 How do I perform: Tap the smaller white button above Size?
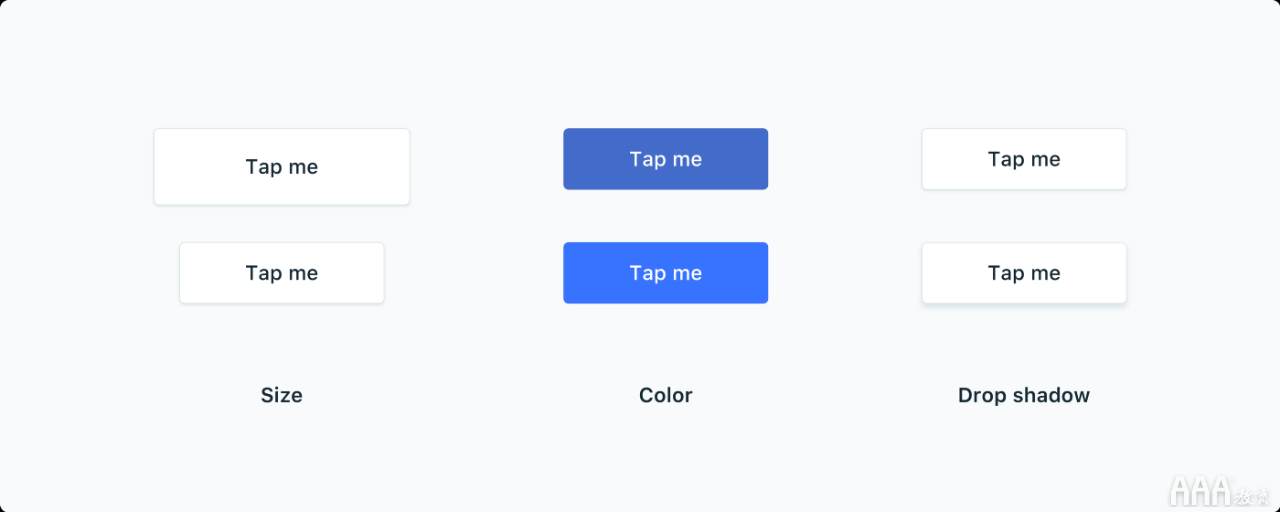pos(282,273)
